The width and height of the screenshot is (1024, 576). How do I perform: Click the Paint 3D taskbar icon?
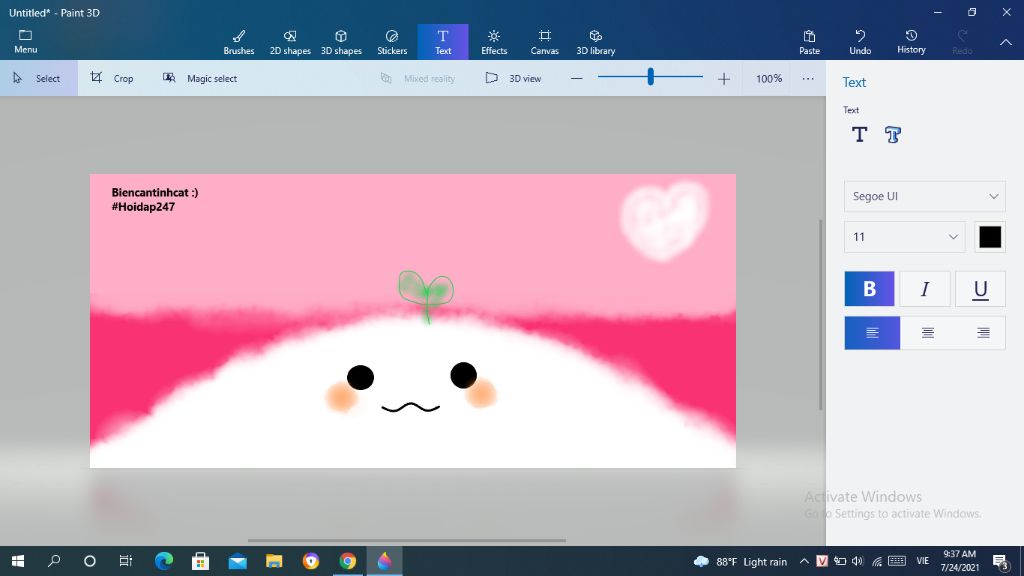pos(384,561)
